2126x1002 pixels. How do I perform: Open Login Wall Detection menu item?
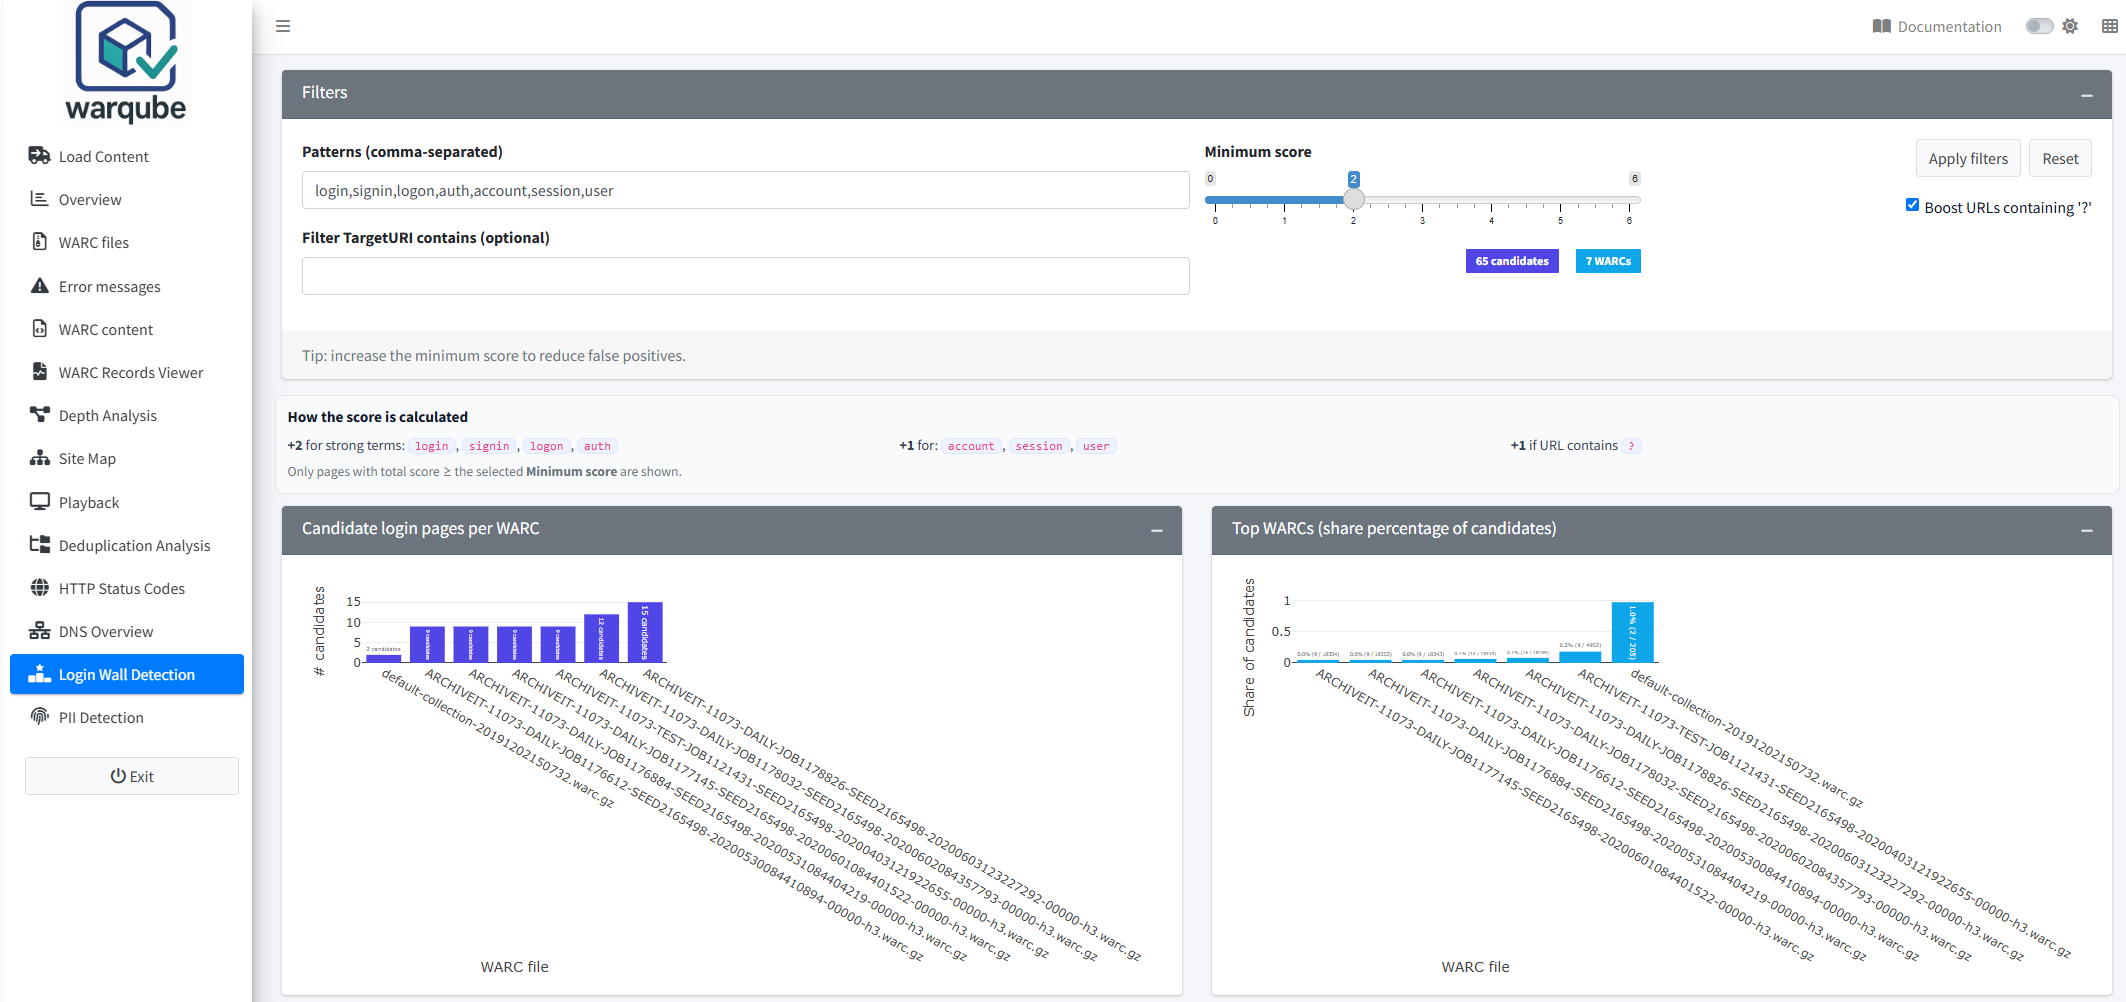tap(127, 674)
